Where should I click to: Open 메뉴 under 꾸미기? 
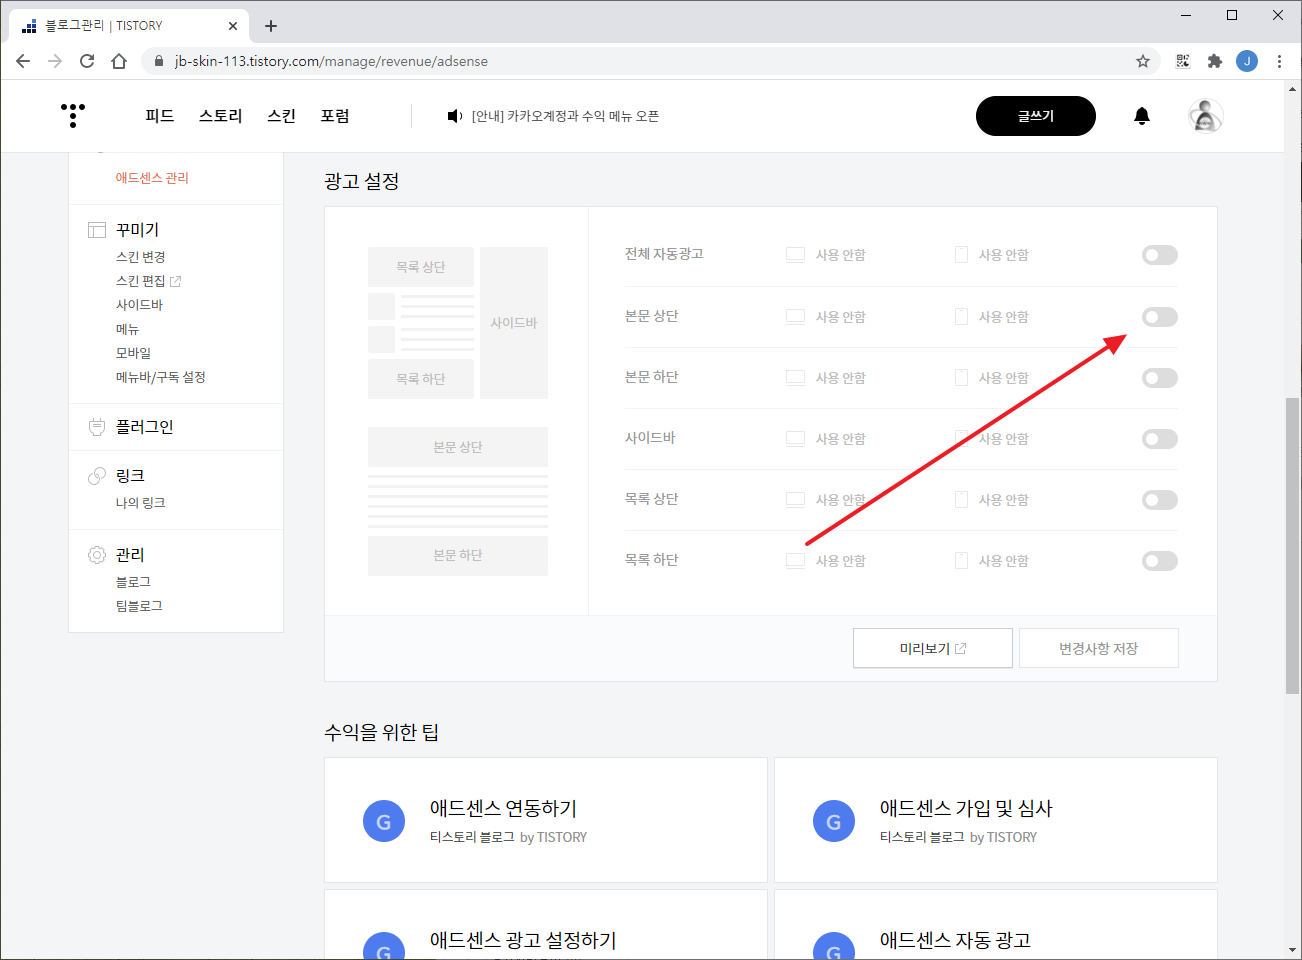pyautogui.click(x=127, y=329)
